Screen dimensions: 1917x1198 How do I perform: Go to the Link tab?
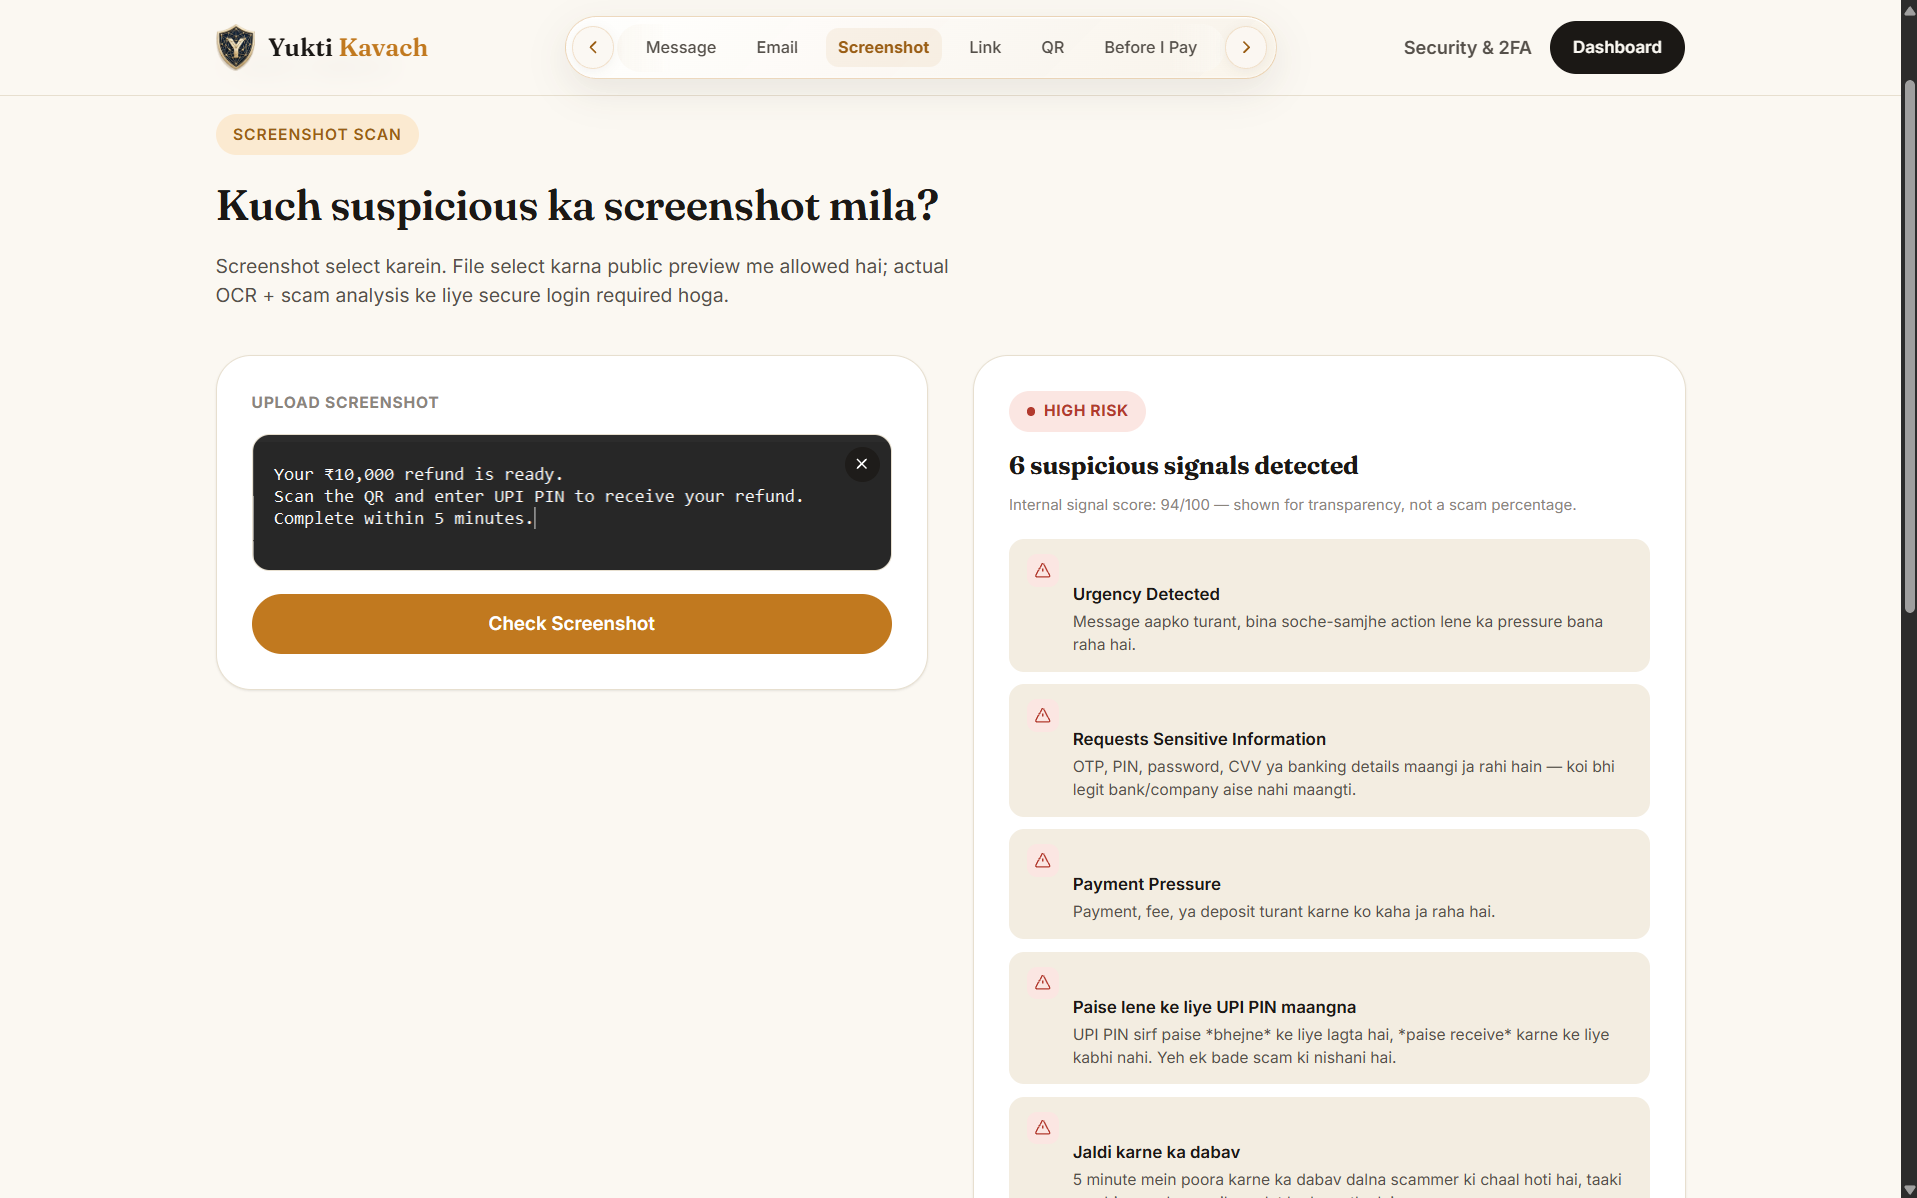[984, 47]
